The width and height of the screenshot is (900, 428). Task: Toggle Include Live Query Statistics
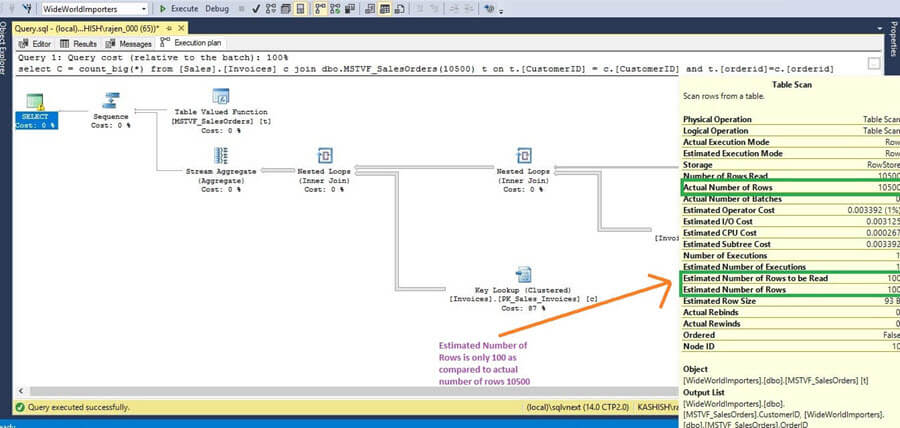click(335, 9)
